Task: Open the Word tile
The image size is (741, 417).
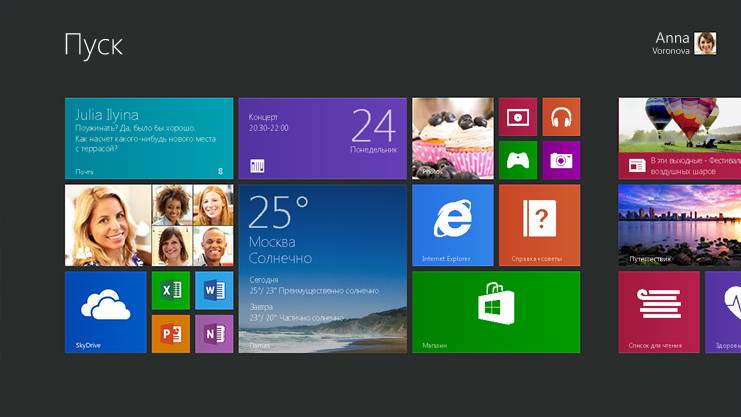Action: point(214,290)
